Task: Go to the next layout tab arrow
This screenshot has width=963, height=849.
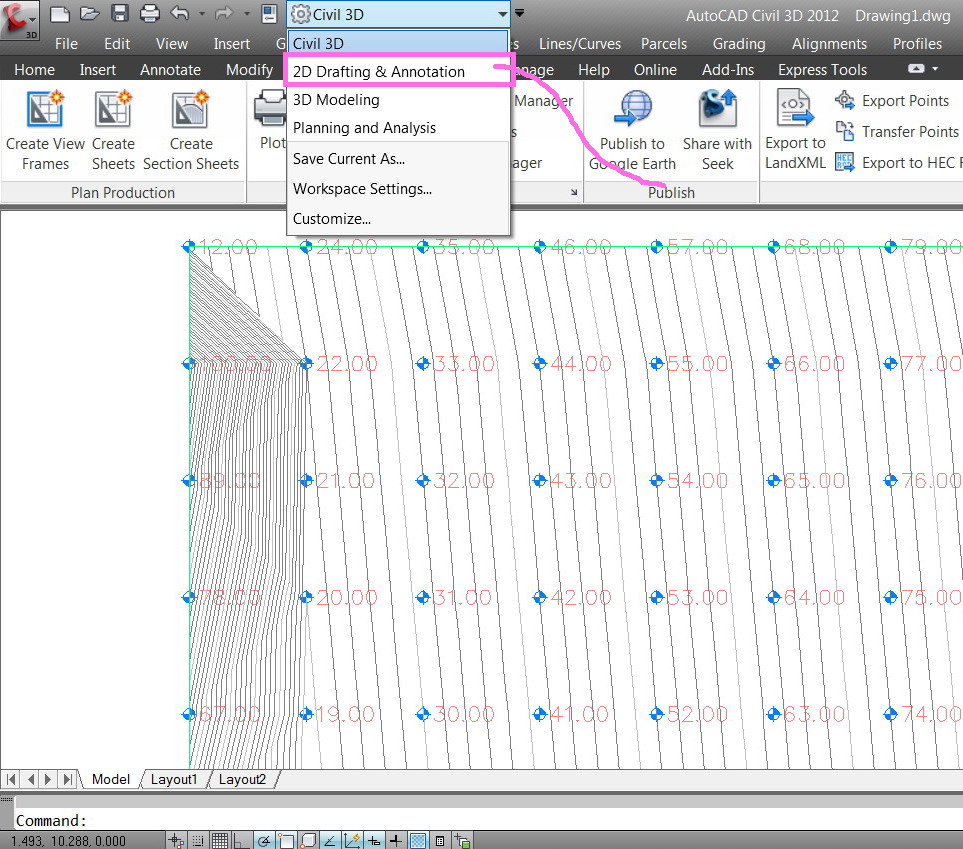Action: pyautogui.click(x=48, y=780)
